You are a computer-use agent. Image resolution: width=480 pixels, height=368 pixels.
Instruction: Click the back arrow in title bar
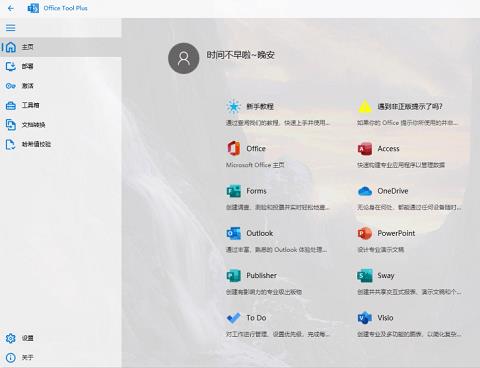tap(11, 8)
